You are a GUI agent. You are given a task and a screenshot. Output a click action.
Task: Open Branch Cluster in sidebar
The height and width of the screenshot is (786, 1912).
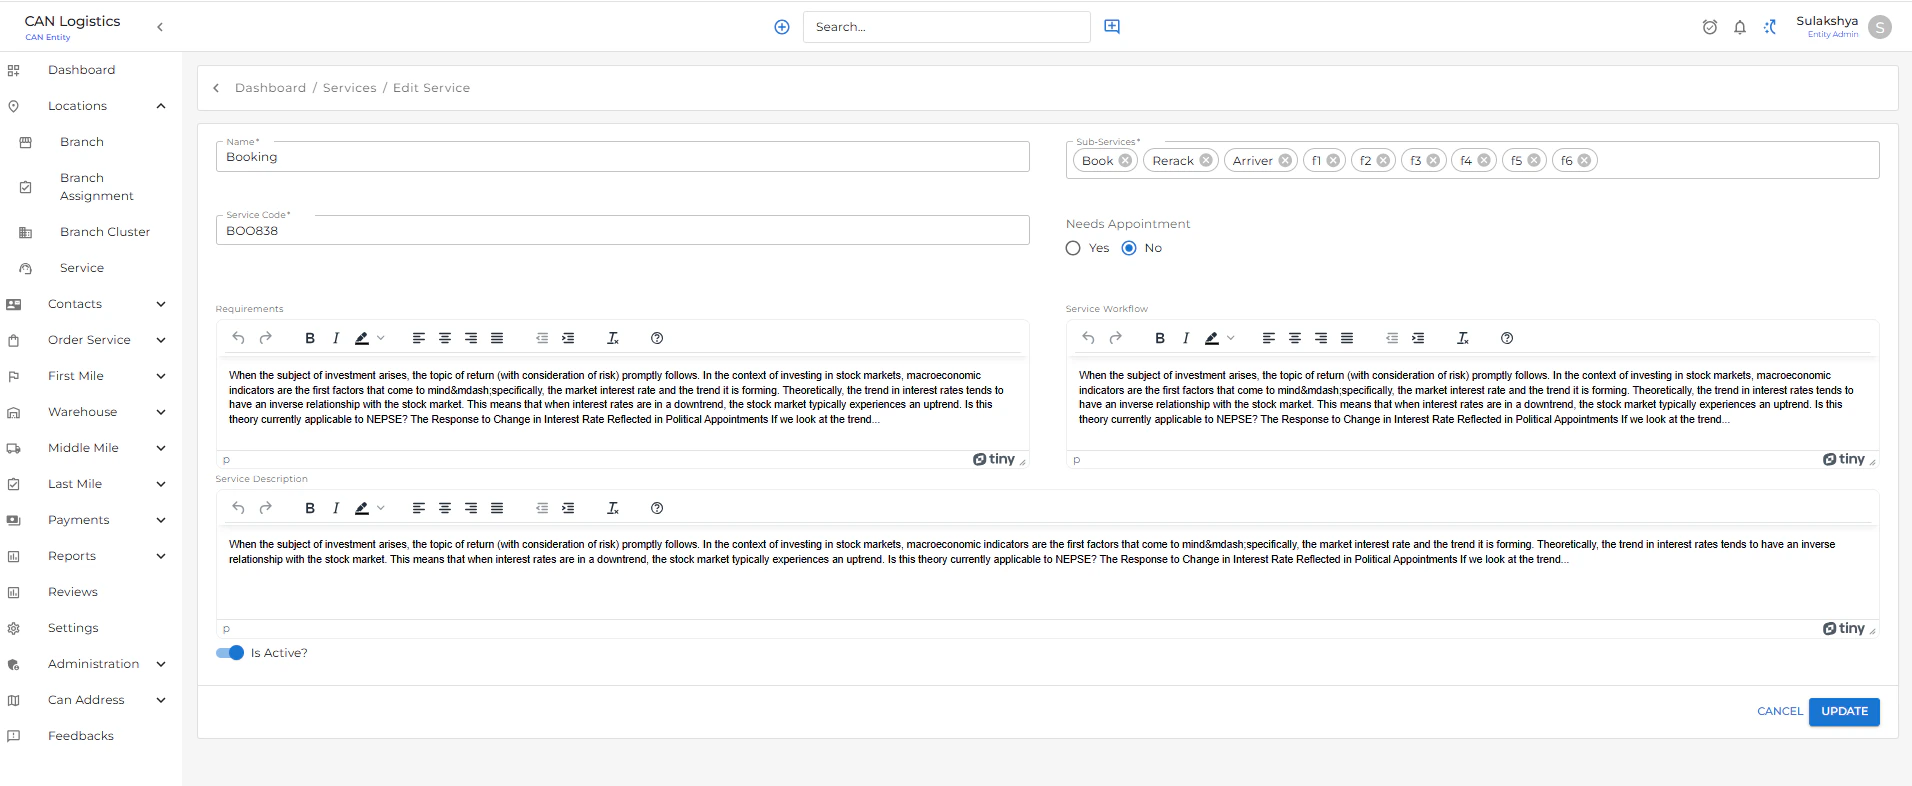[104, 232]
